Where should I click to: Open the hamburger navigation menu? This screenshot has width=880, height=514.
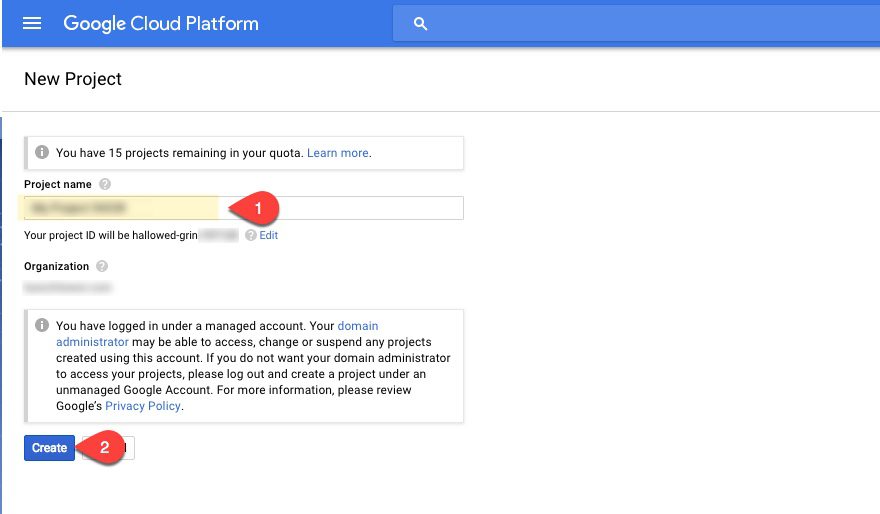pyautogui.click(x=32, y=23)
